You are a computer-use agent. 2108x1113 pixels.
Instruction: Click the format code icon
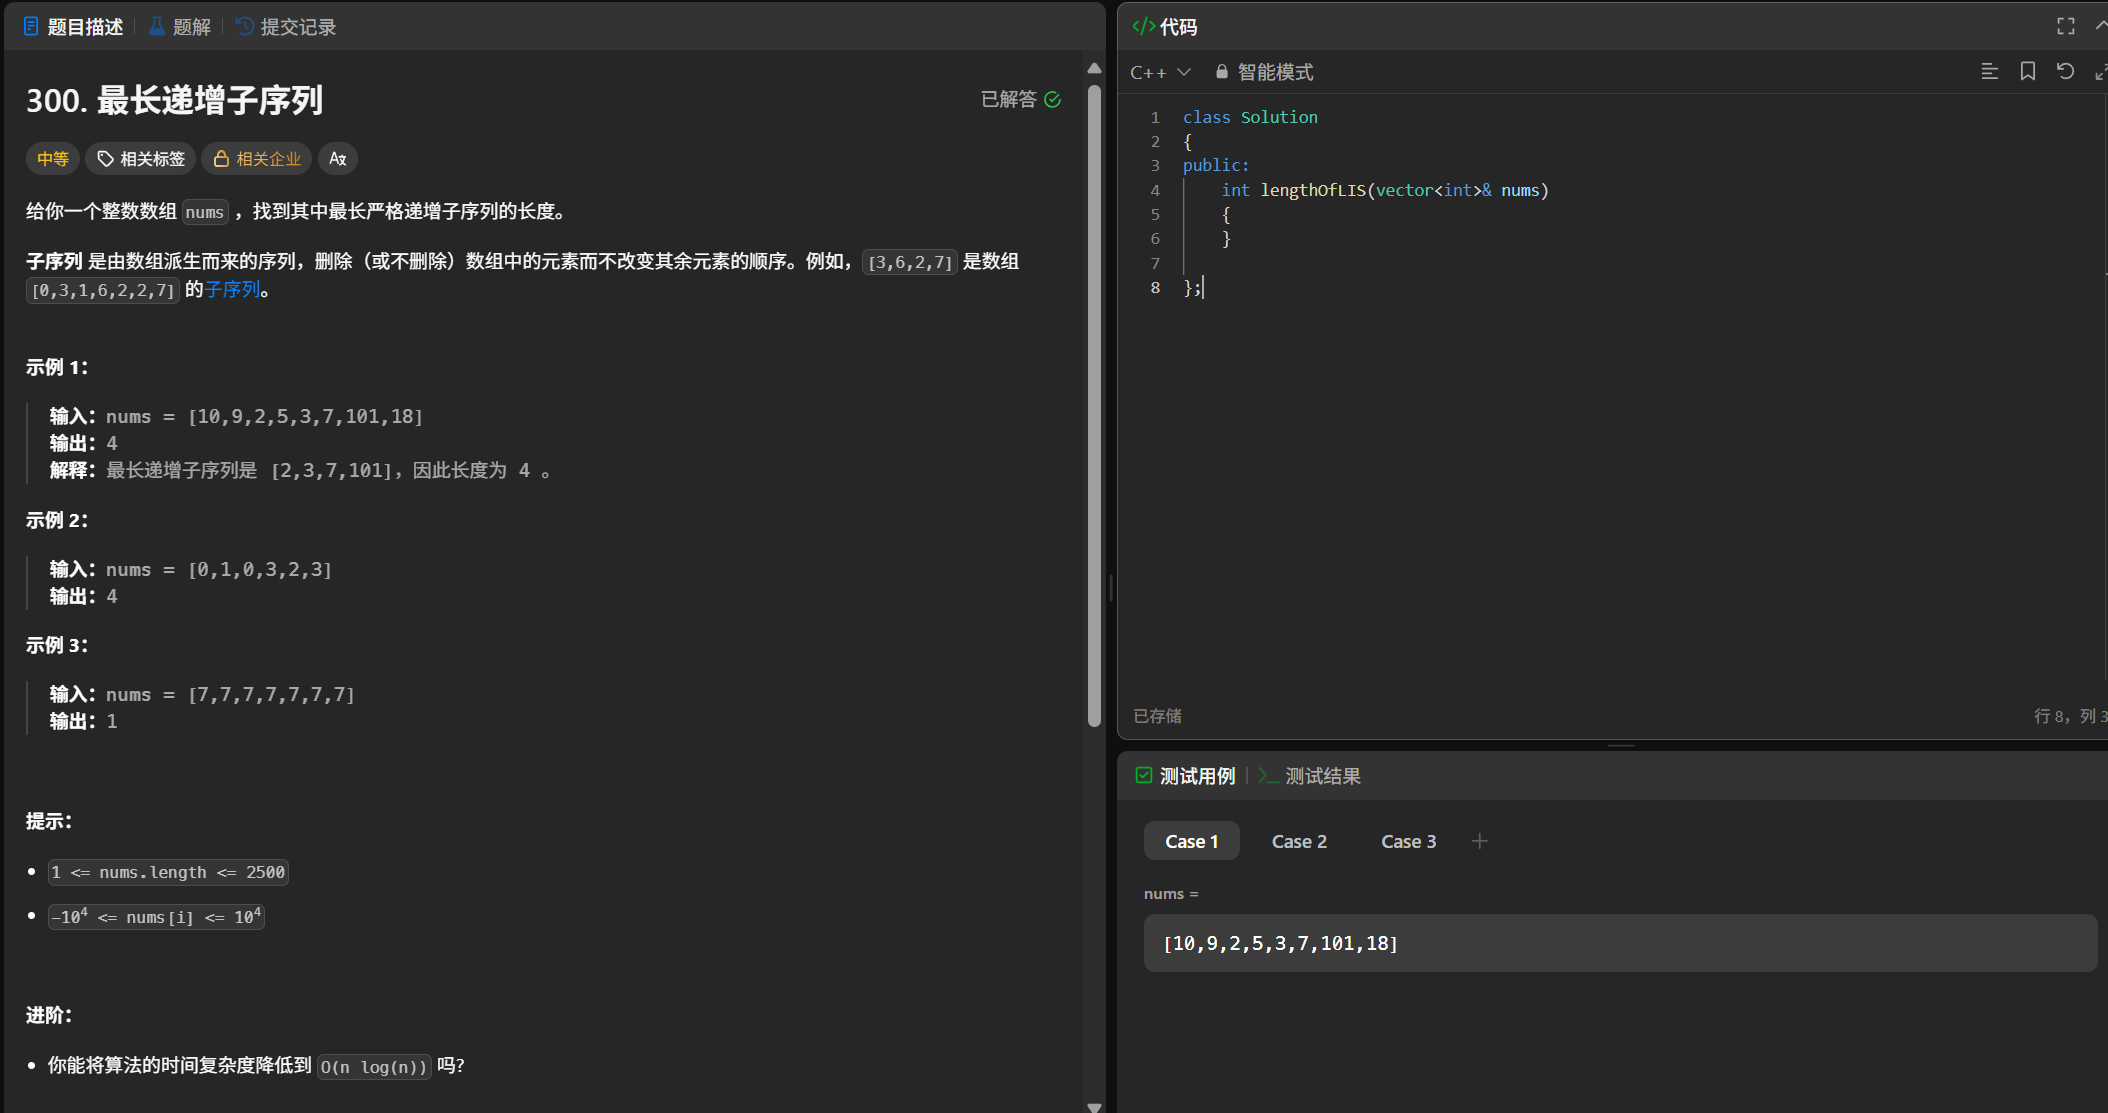[1989, 71]
